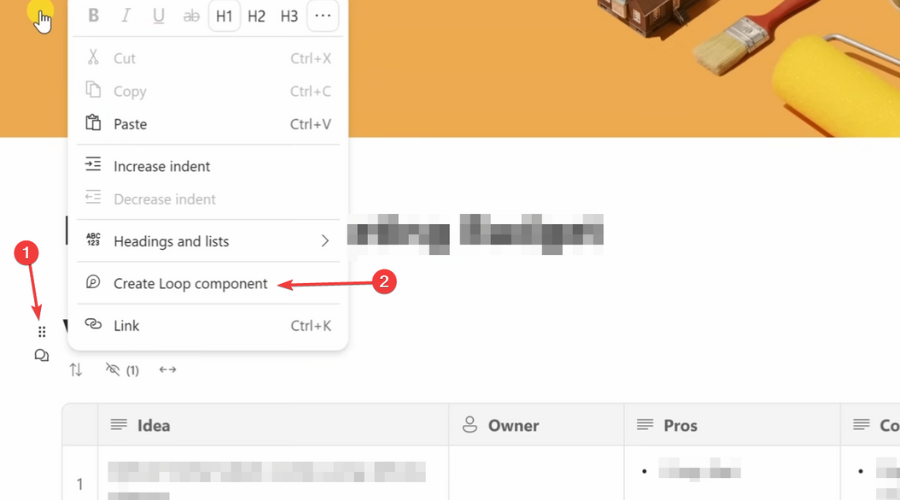Expand the Headings and lists submenu
This screenshot has width=900, height=500.
(208, 241)
